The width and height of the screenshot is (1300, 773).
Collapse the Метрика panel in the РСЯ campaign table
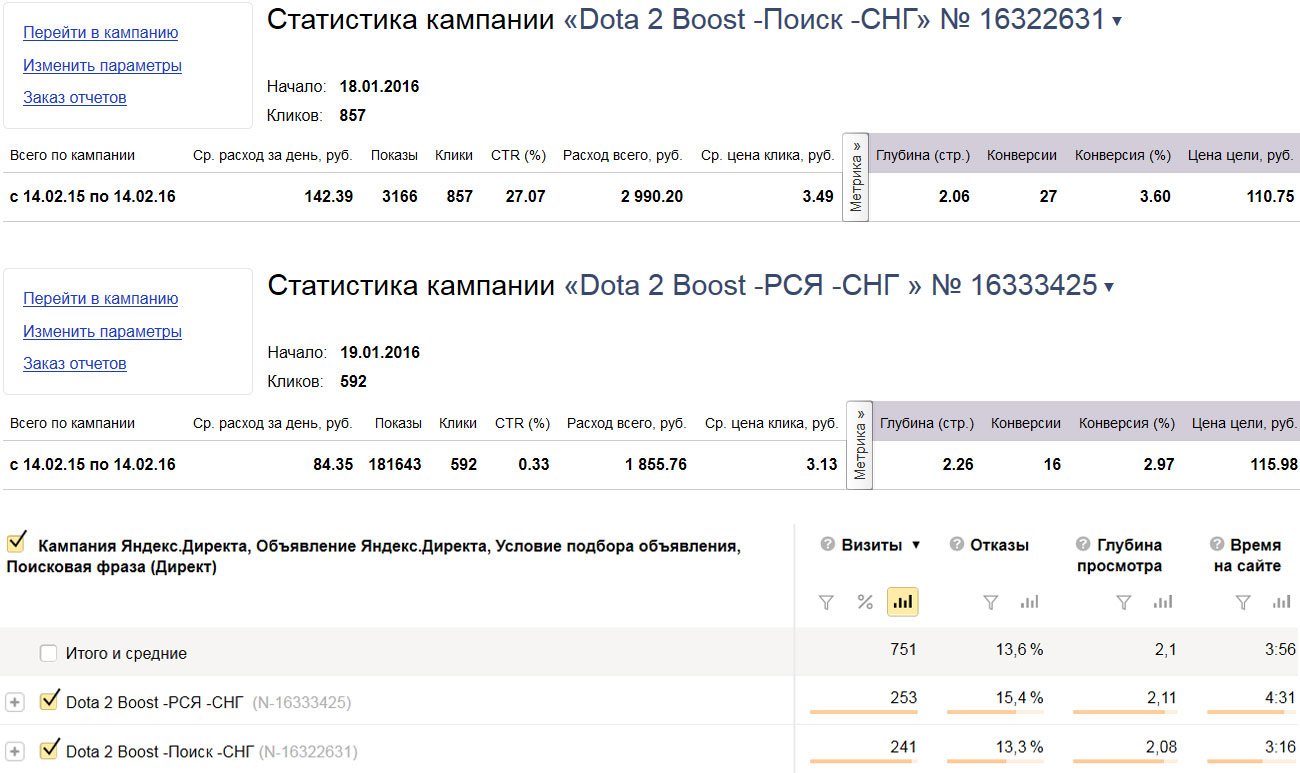pyautogui.click(x=860, y=445)
